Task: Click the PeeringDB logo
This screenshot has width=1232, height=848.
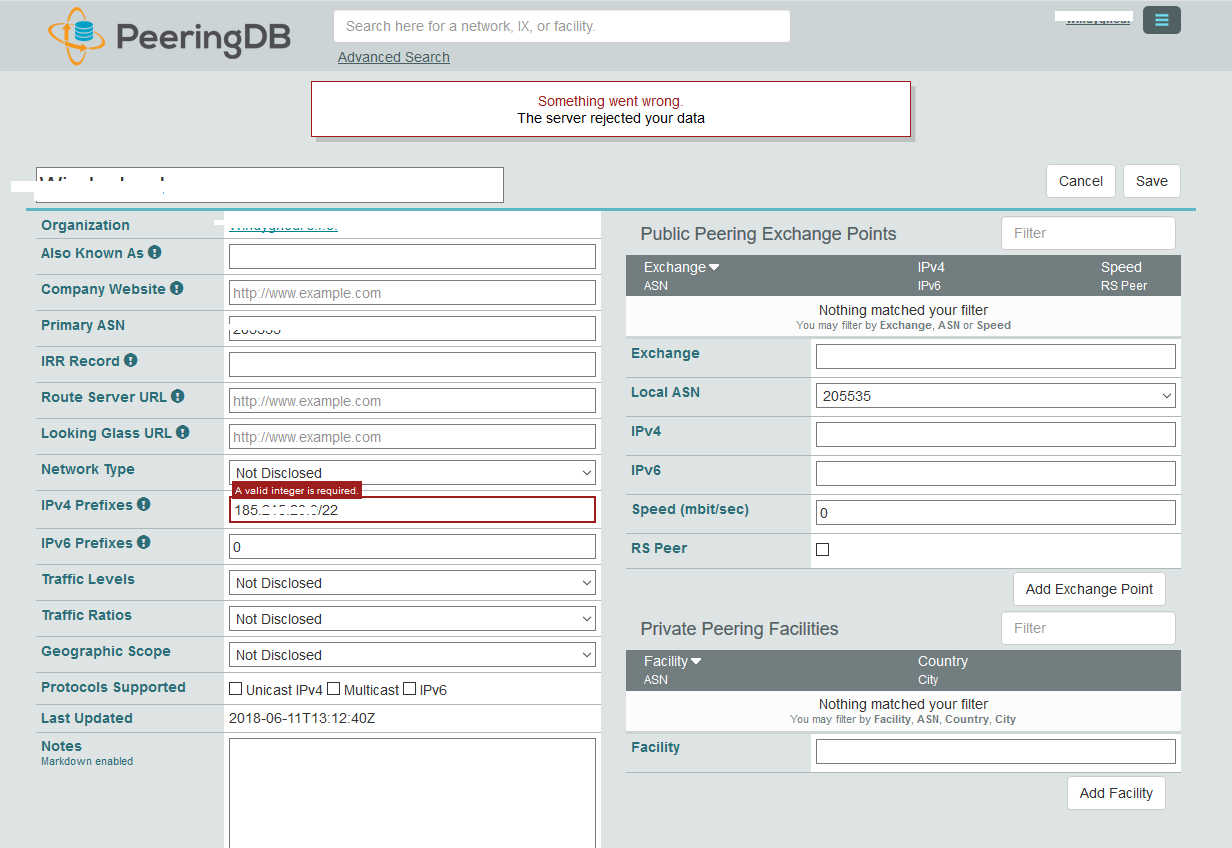Action: 169,37
